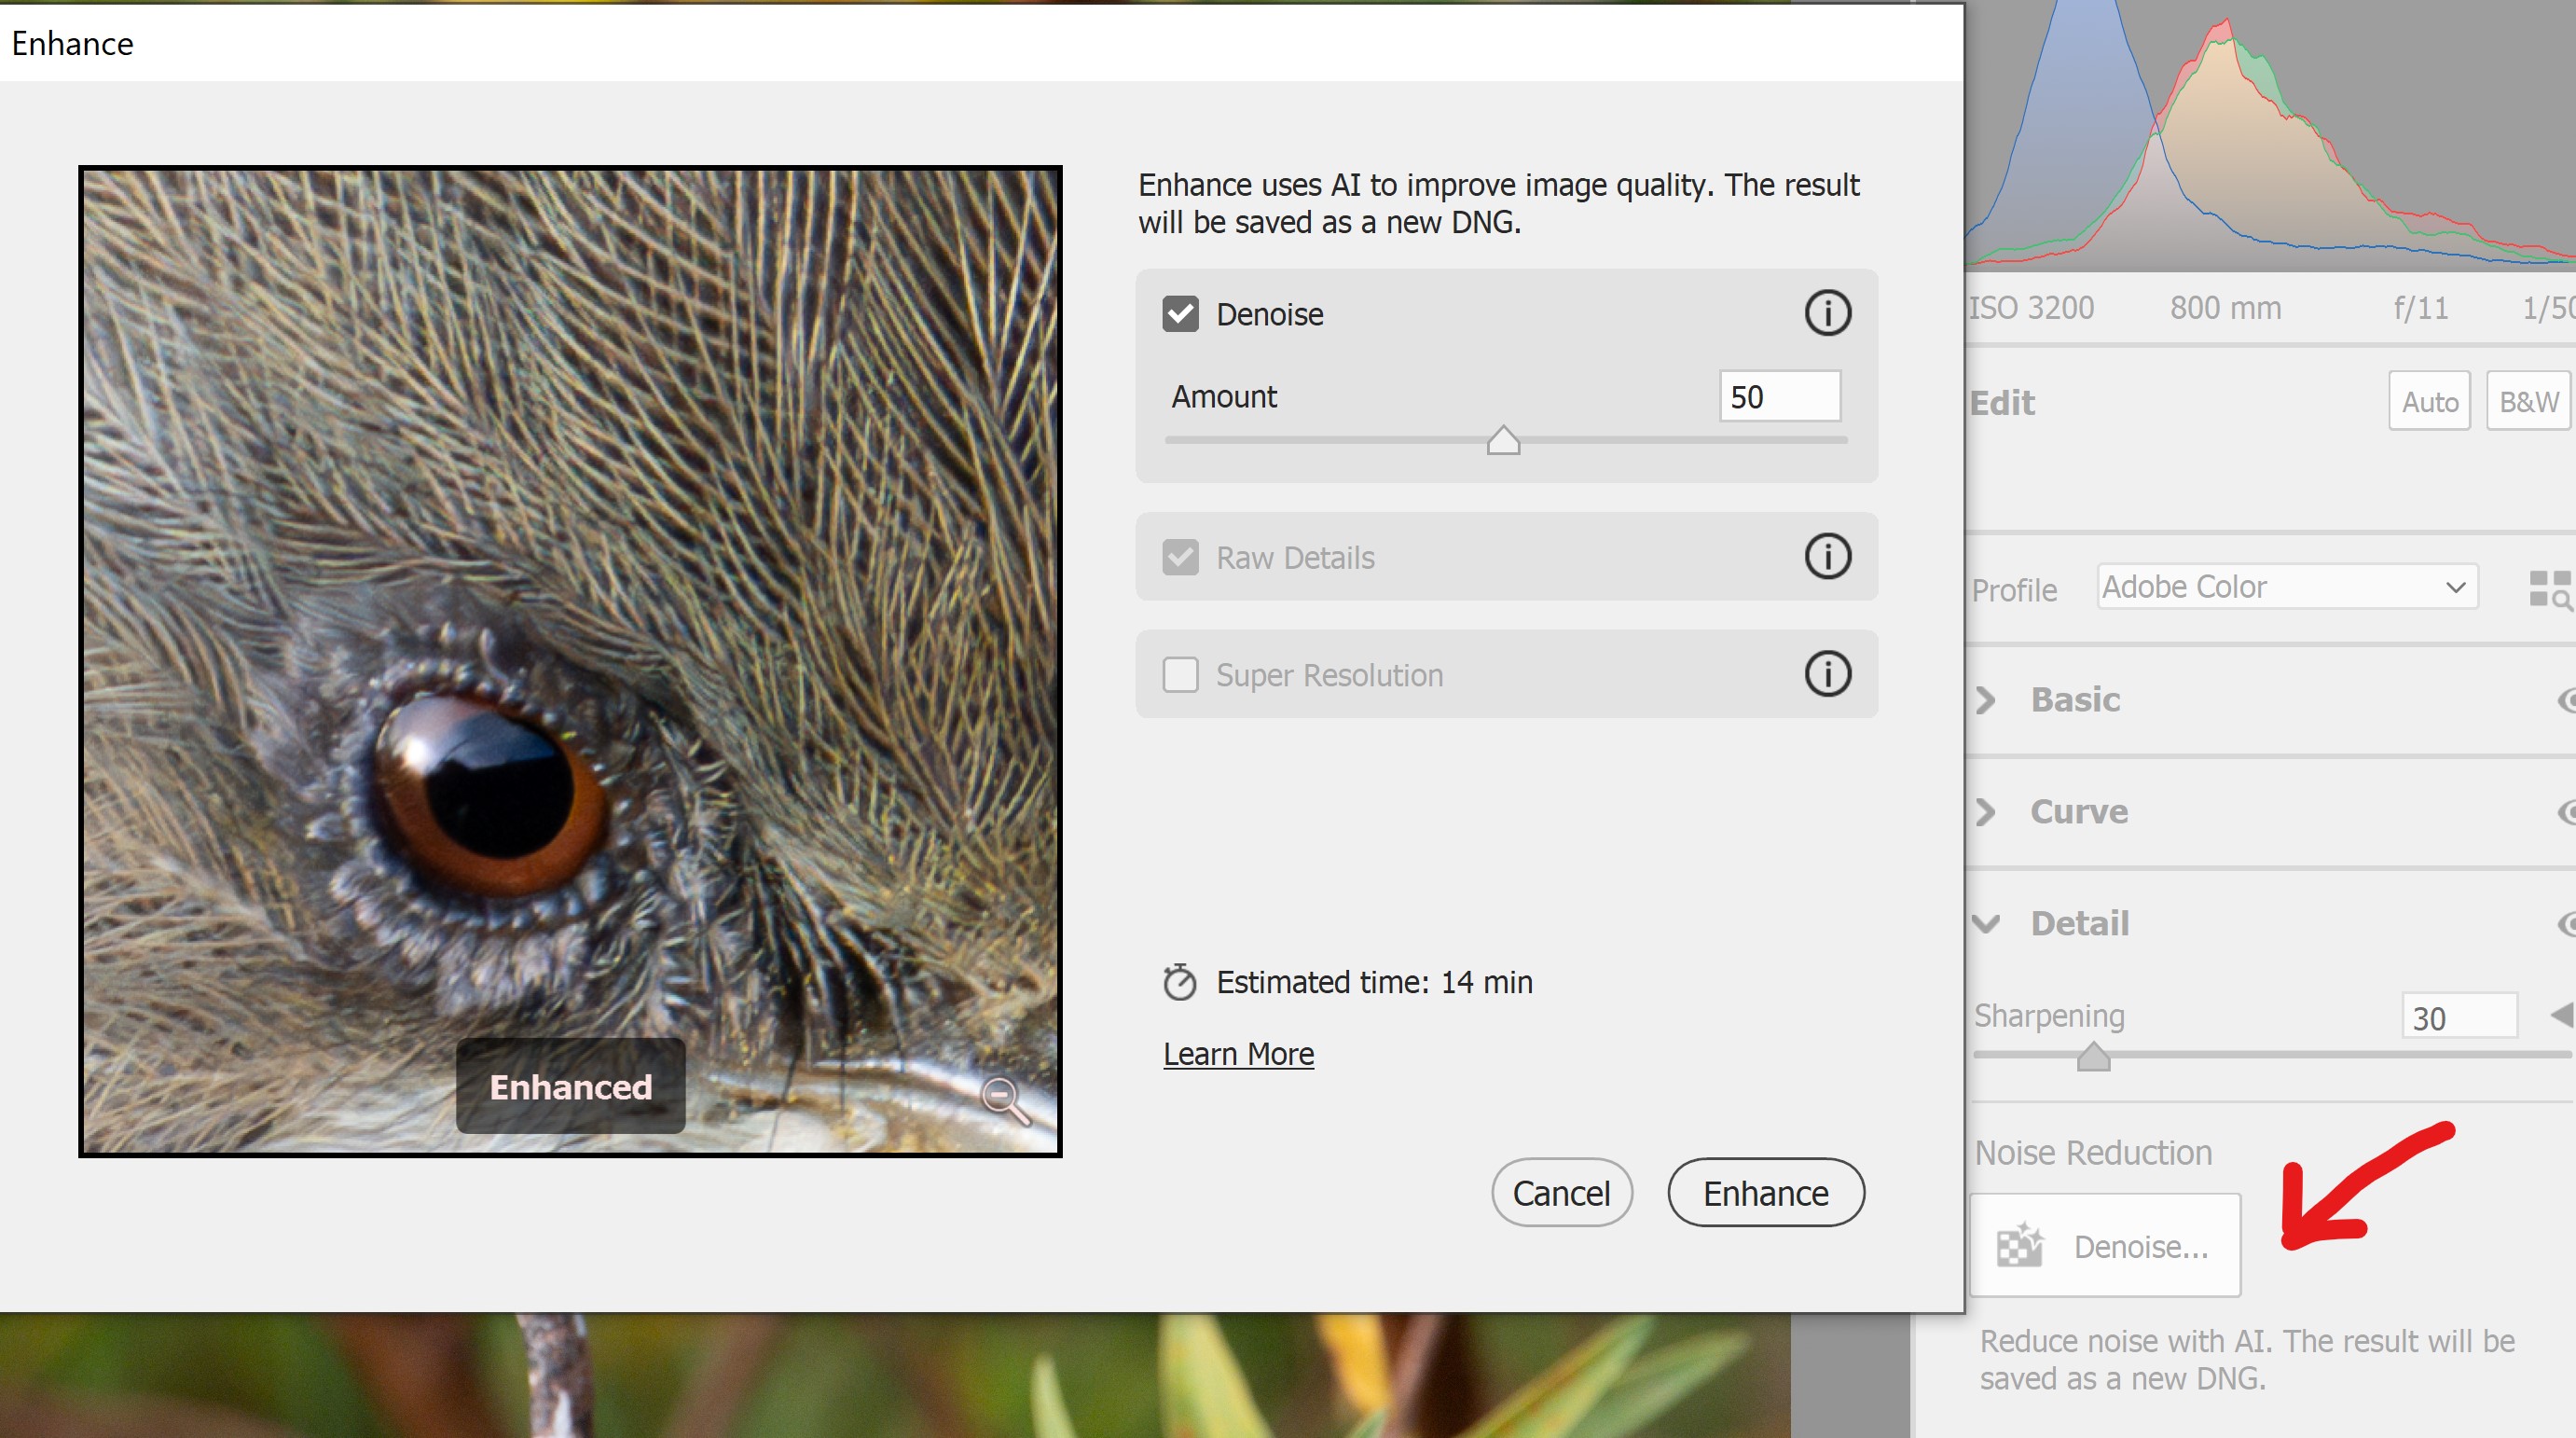This screenshot has width=2576, height=1438.
Task: Click the Enhanced preview image
Action: pos(570,661)
